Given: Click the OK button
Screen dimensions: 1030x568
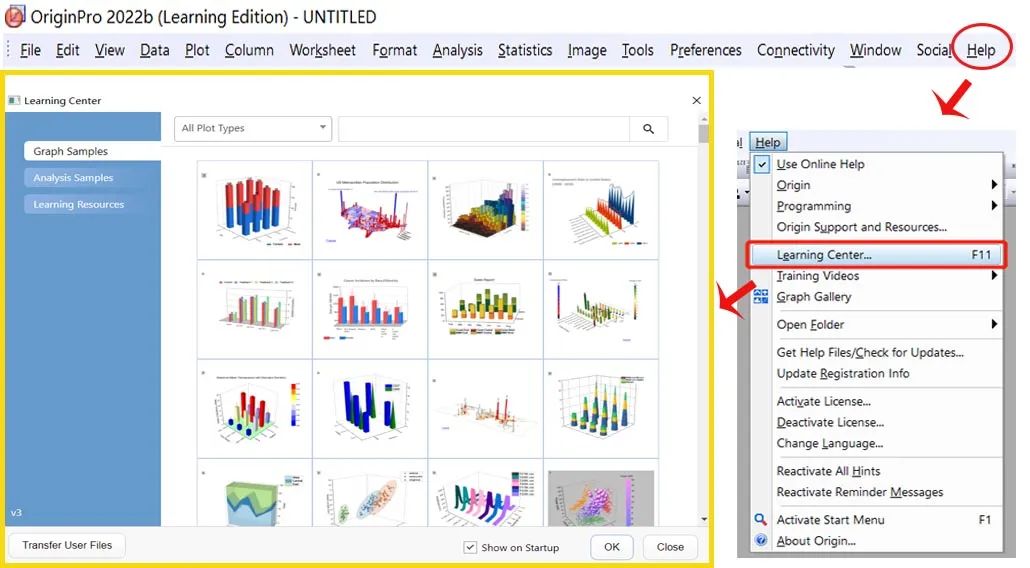Looking at the screenshot, I should [x=612, y=547].
